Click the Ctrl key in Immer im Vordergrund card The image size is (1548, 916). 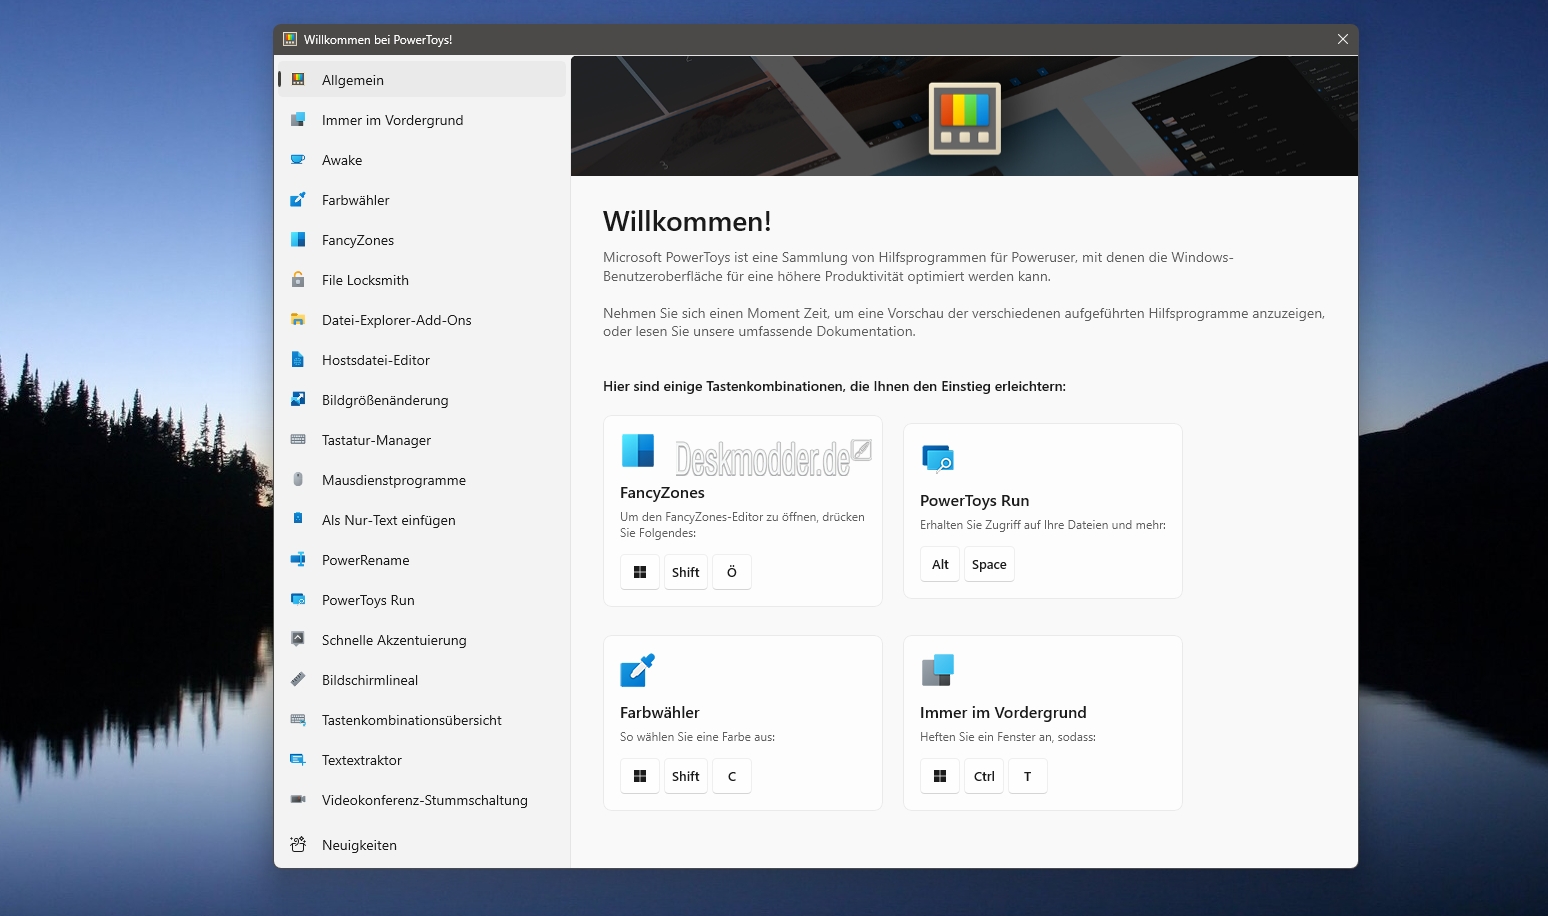coord(984,776)
